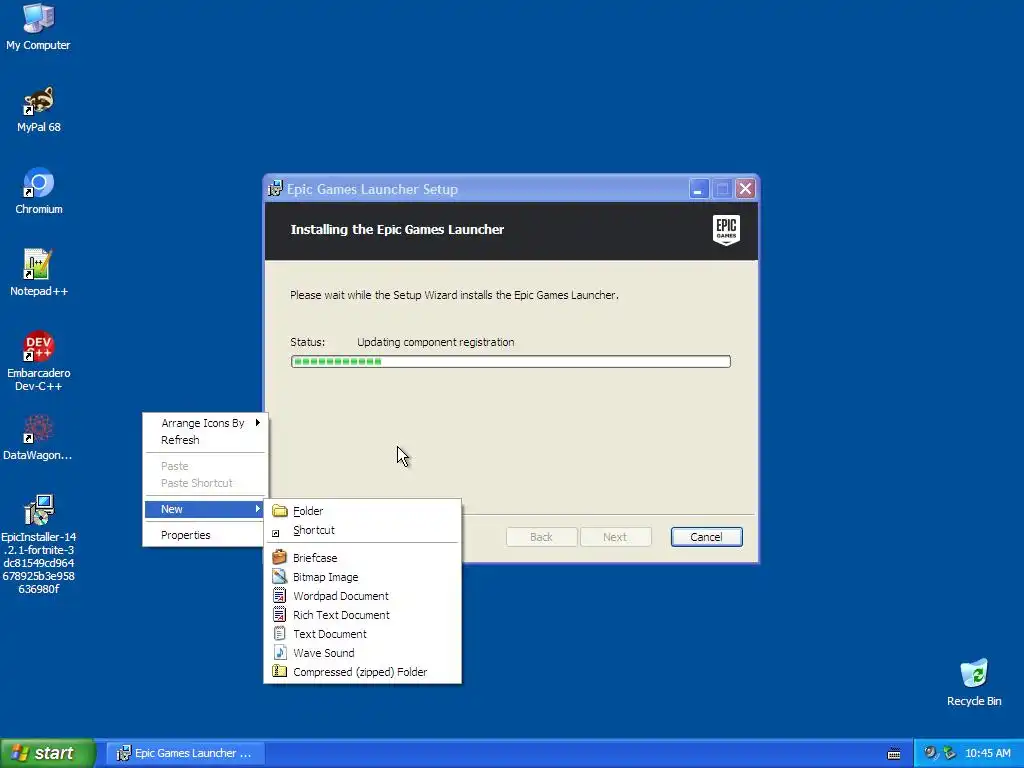Choose Wordpad Document in the New submenu

362,596
